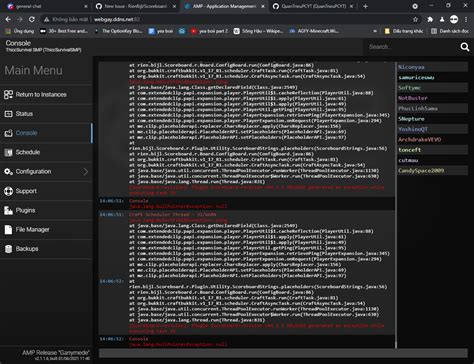Close the QuanTrieuPCYT GitHub tab
The width and height of the screenshot is (474, 364).
click(x=351, y=6)
